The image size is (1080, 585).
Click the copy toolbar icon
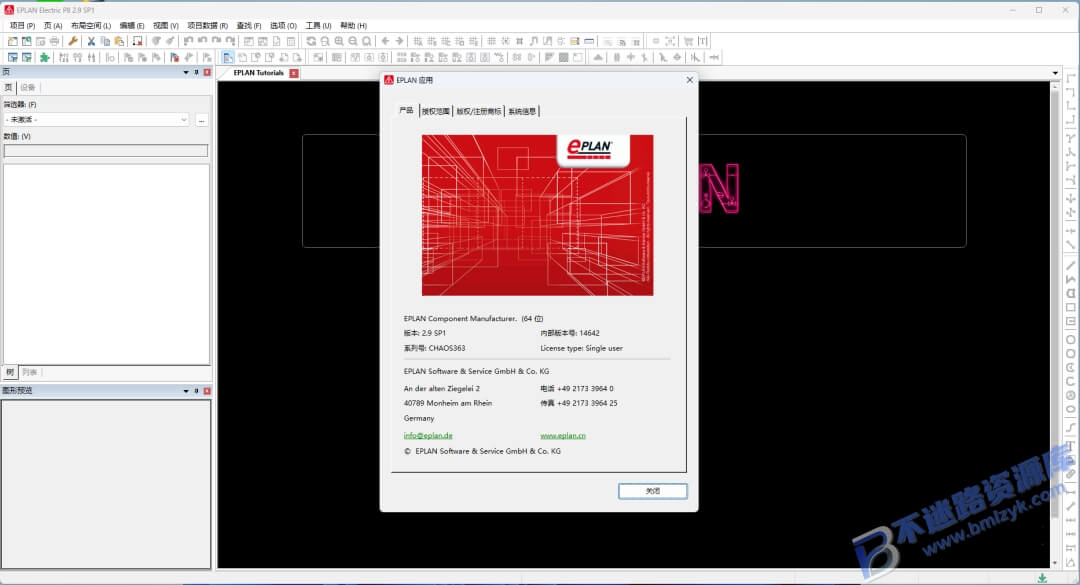pyautogui.click(x=105, y=41)
